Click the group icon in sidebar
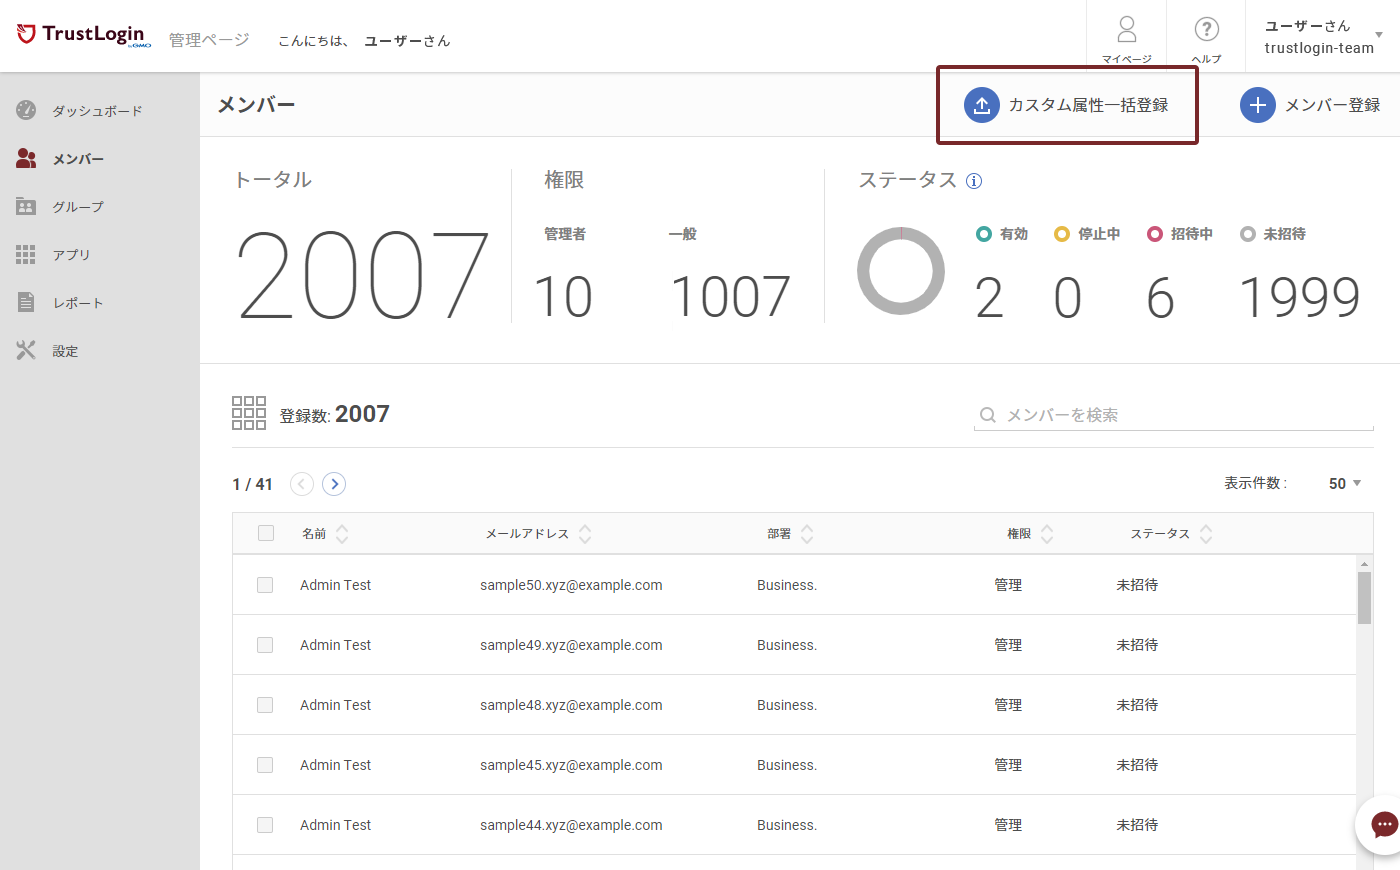 click(26, 206)
